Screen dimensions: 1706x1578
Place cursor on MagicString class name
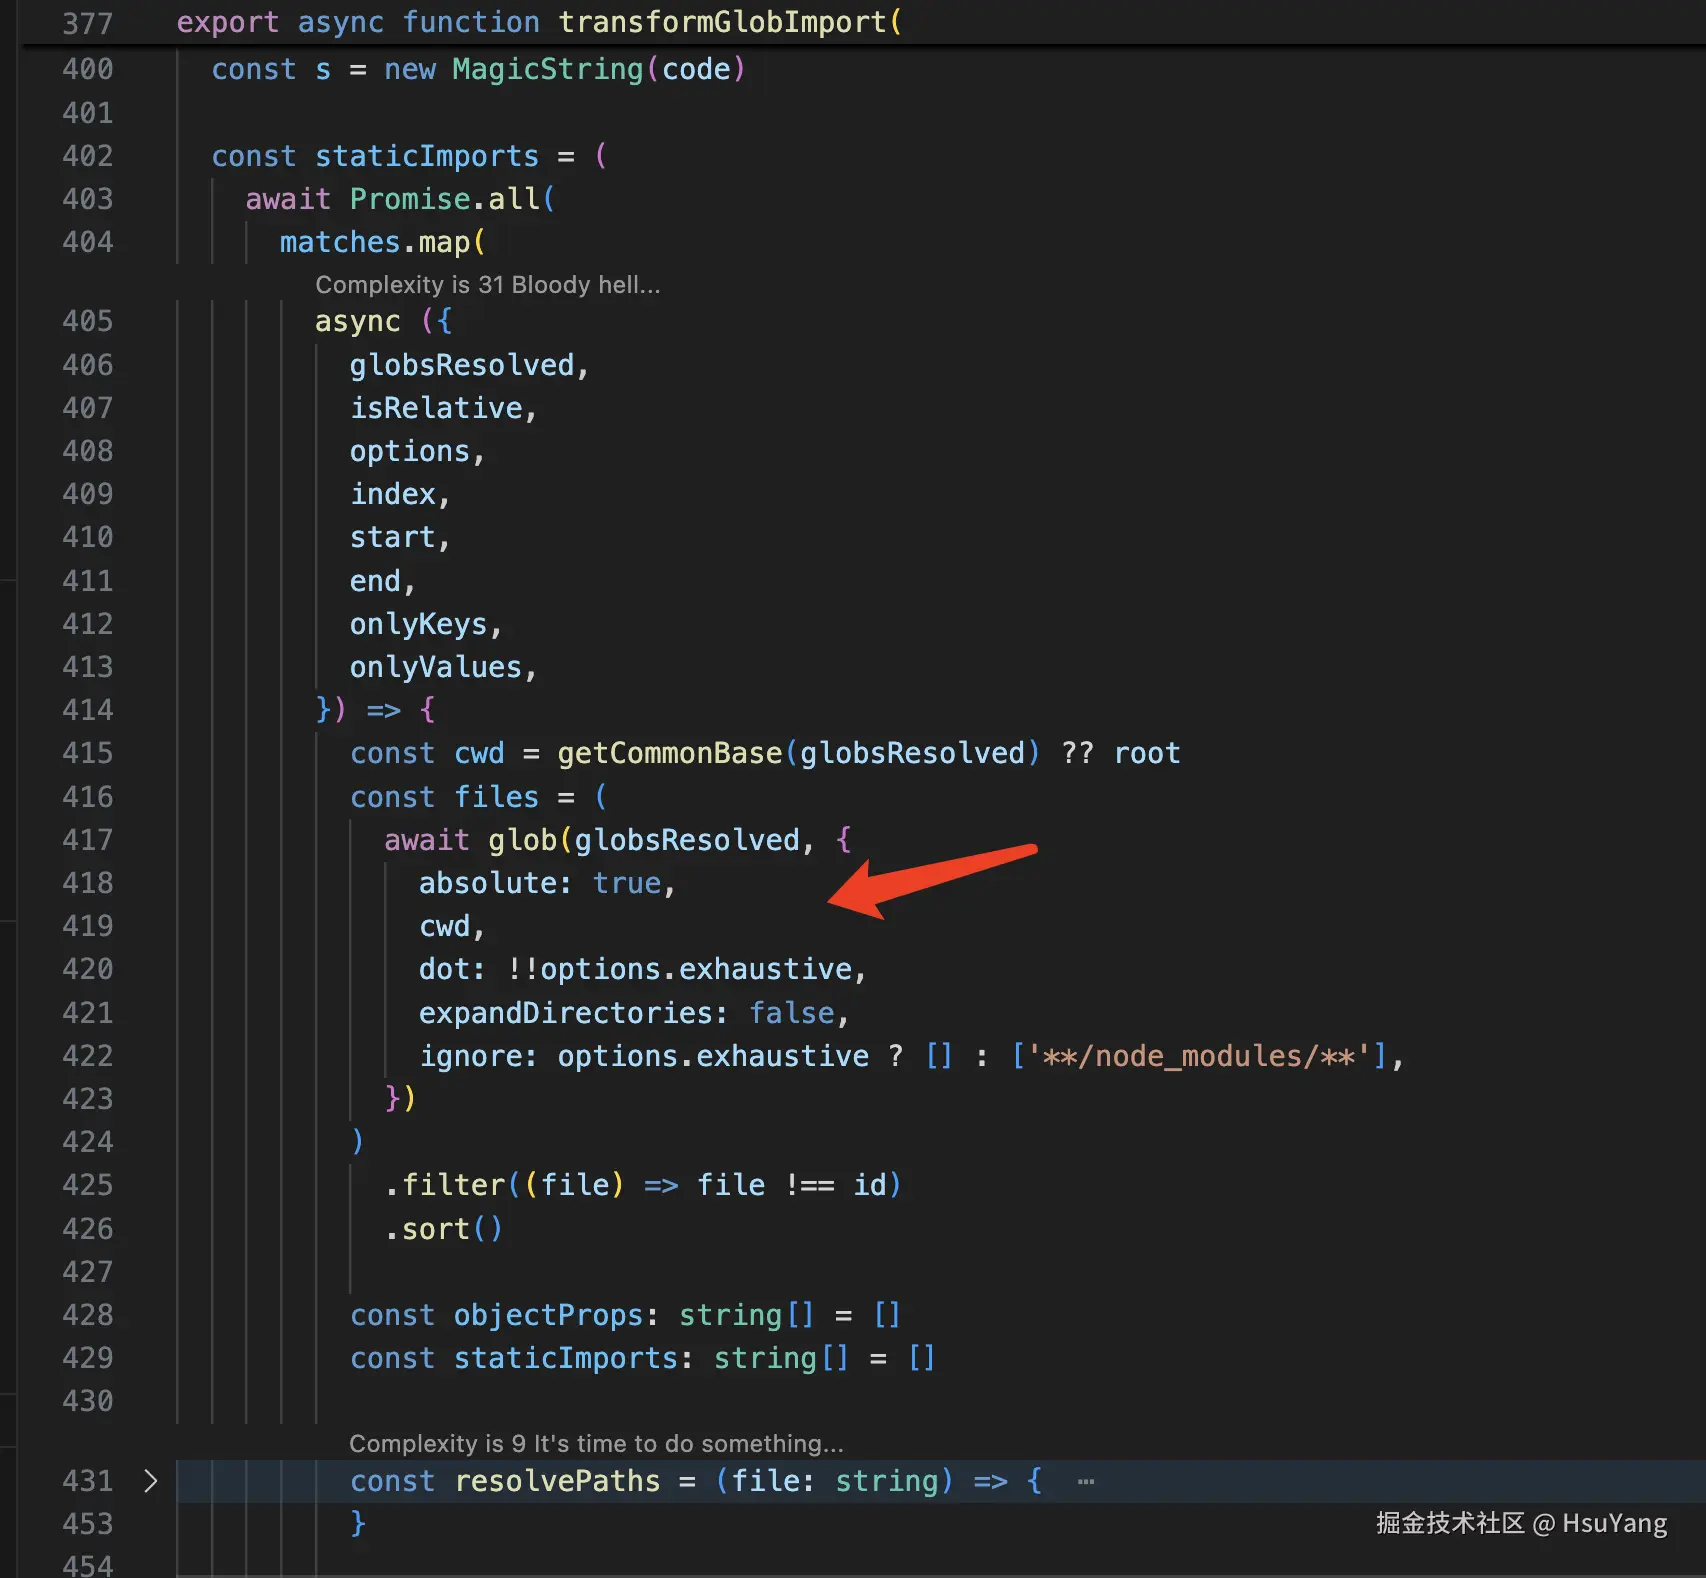pyautogui.click(x=548, y=69)
